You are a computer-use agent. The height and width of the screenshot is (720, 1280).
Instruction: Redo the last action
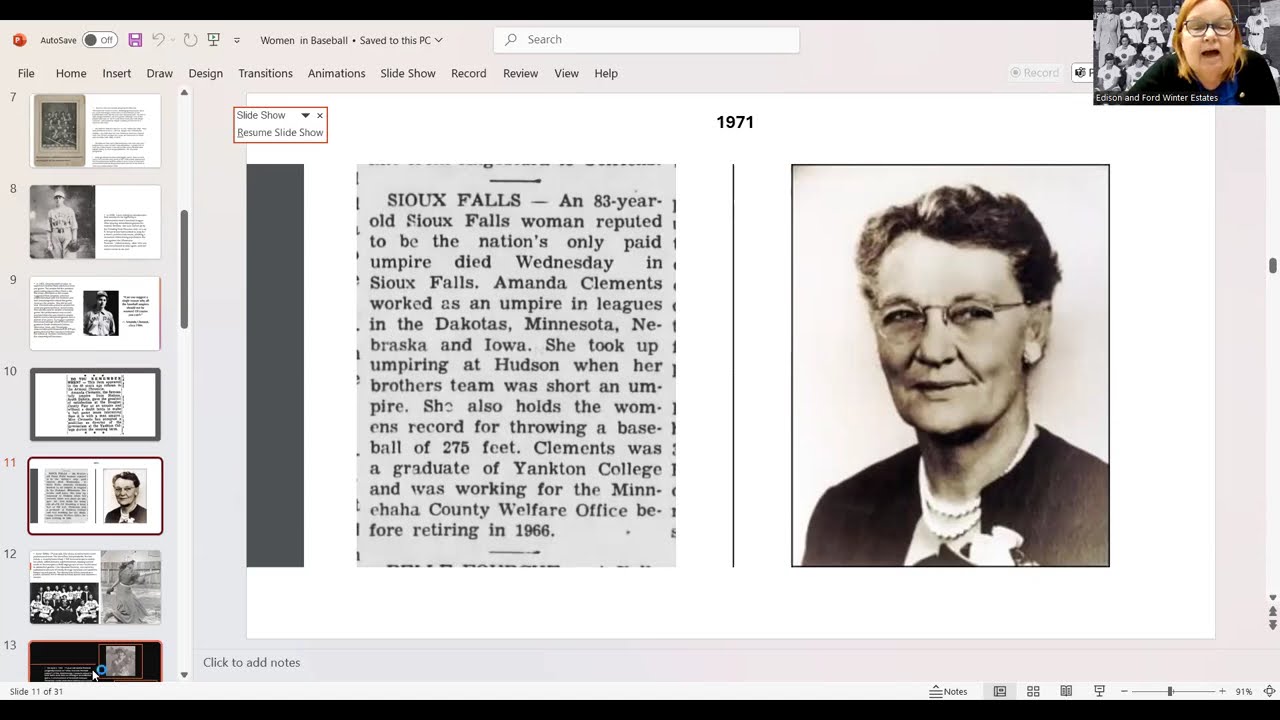click(190, 40)
